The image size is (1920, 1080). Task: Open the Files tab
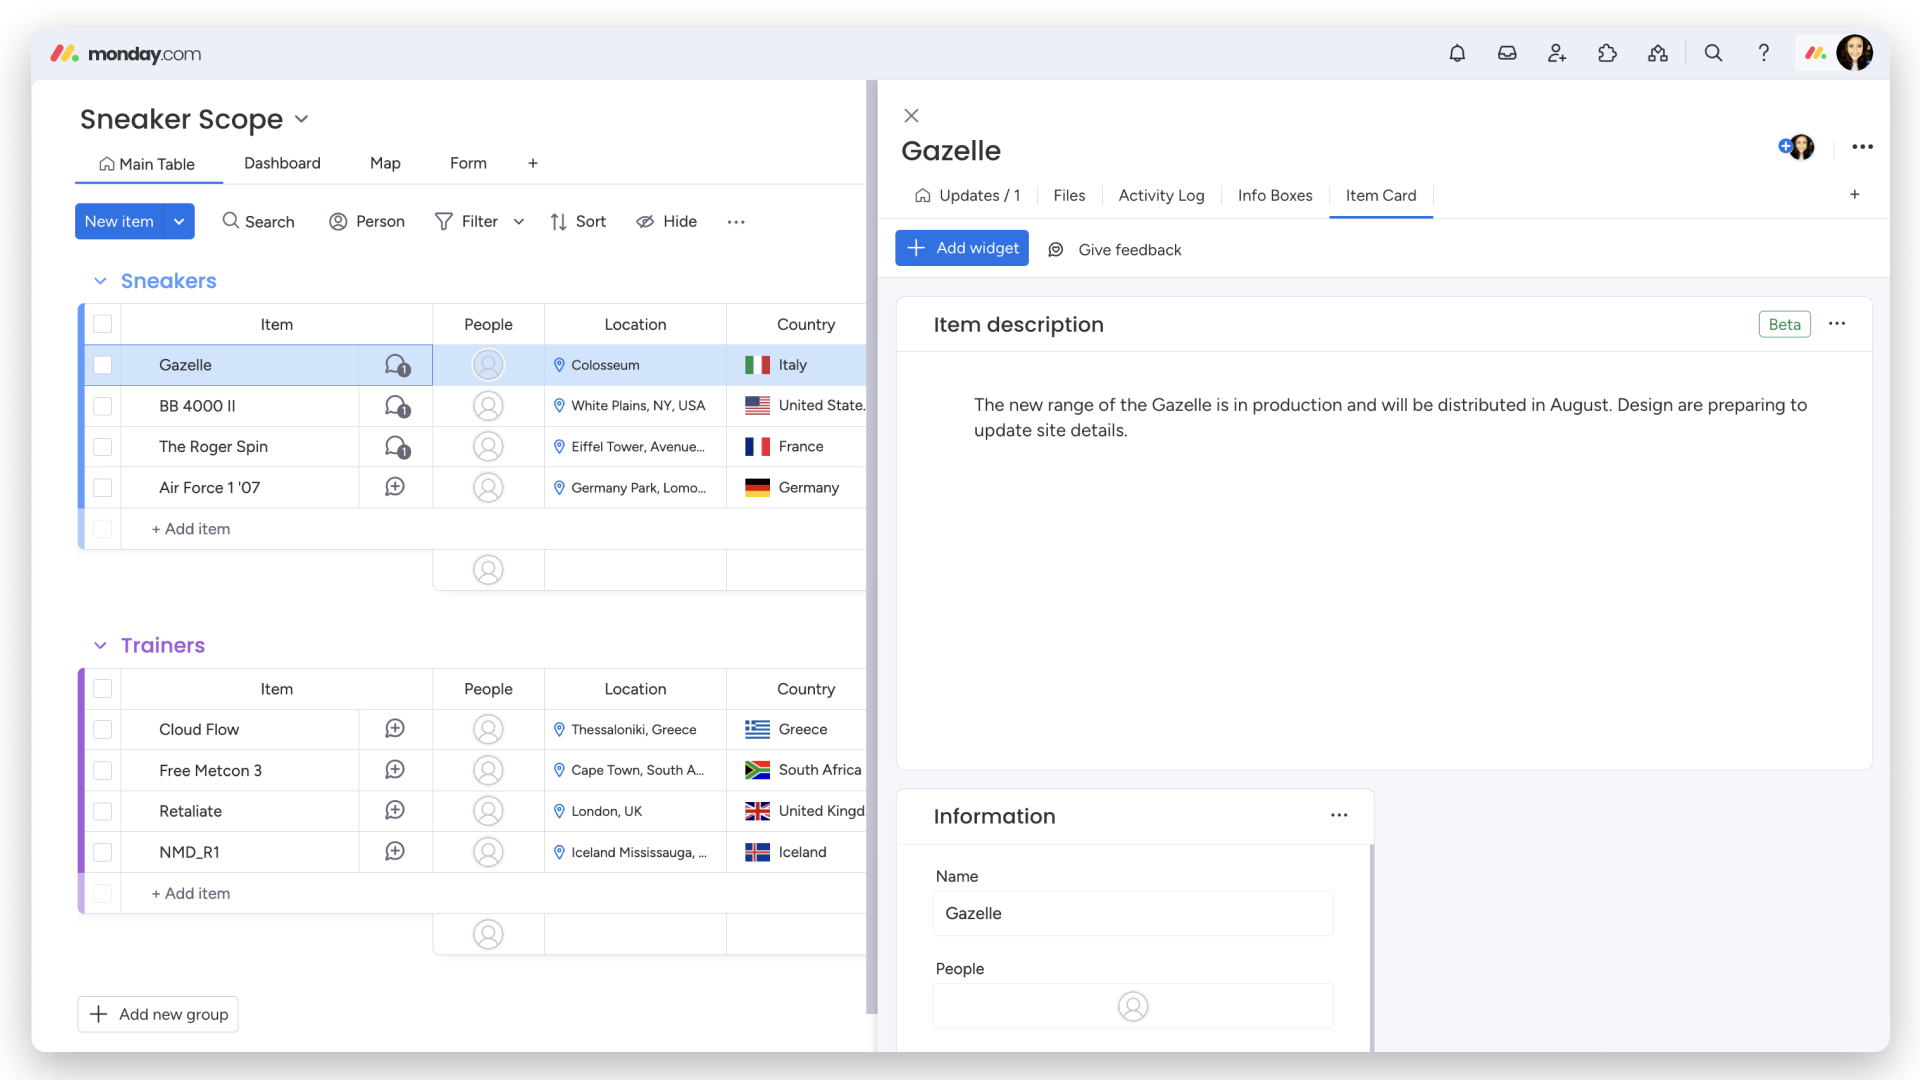tap(1069, 196)
